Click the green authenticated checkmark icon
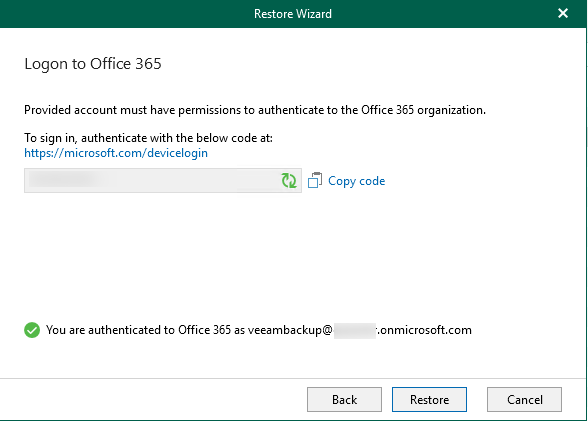This screenshot has width=588, height=421. point(32,330)
